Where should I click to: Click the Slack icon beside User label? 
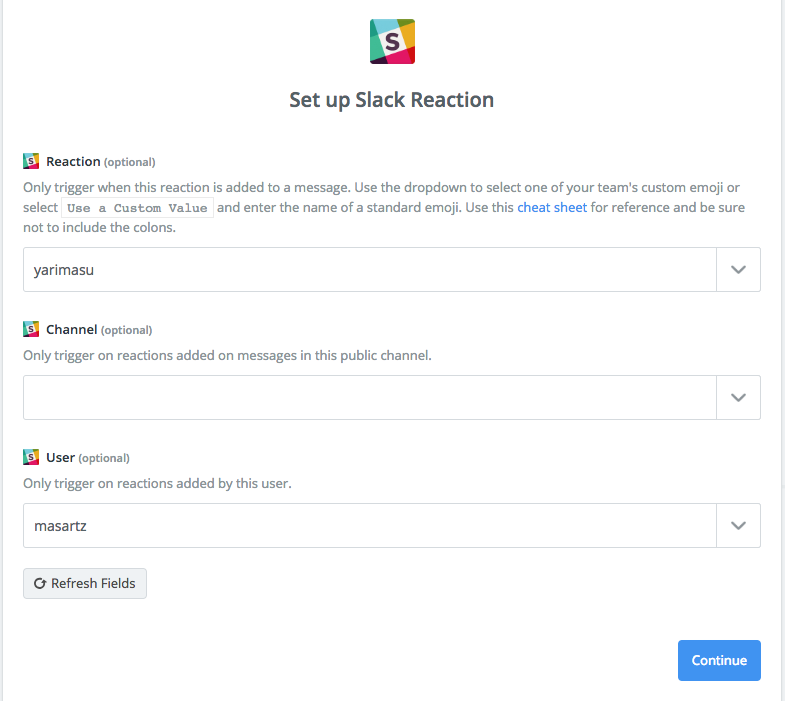(x=31, y=457)
